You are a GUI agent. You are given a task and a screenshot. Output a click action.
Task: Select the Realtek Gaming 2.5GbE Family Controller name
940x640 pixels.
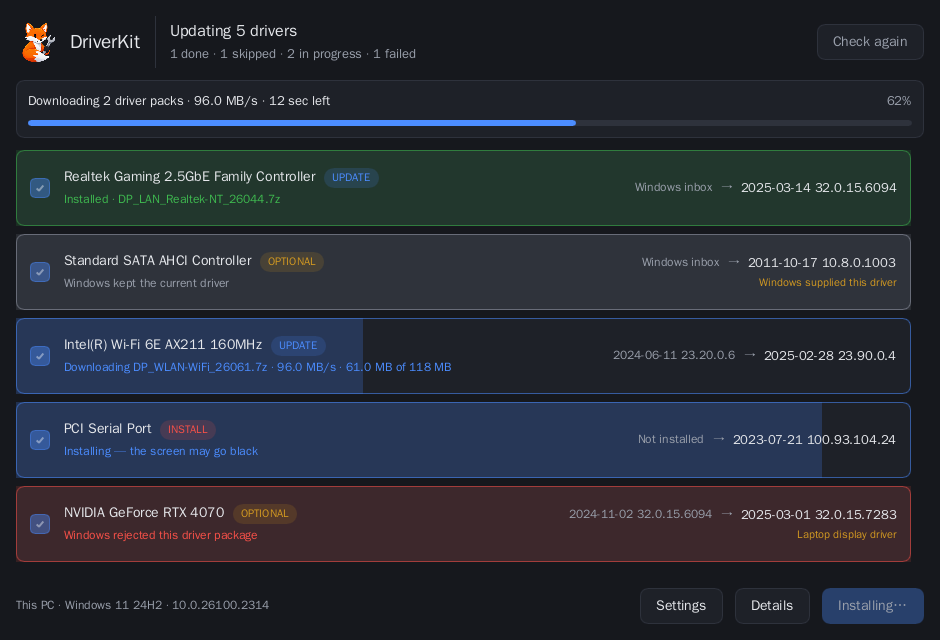point(189,177)
